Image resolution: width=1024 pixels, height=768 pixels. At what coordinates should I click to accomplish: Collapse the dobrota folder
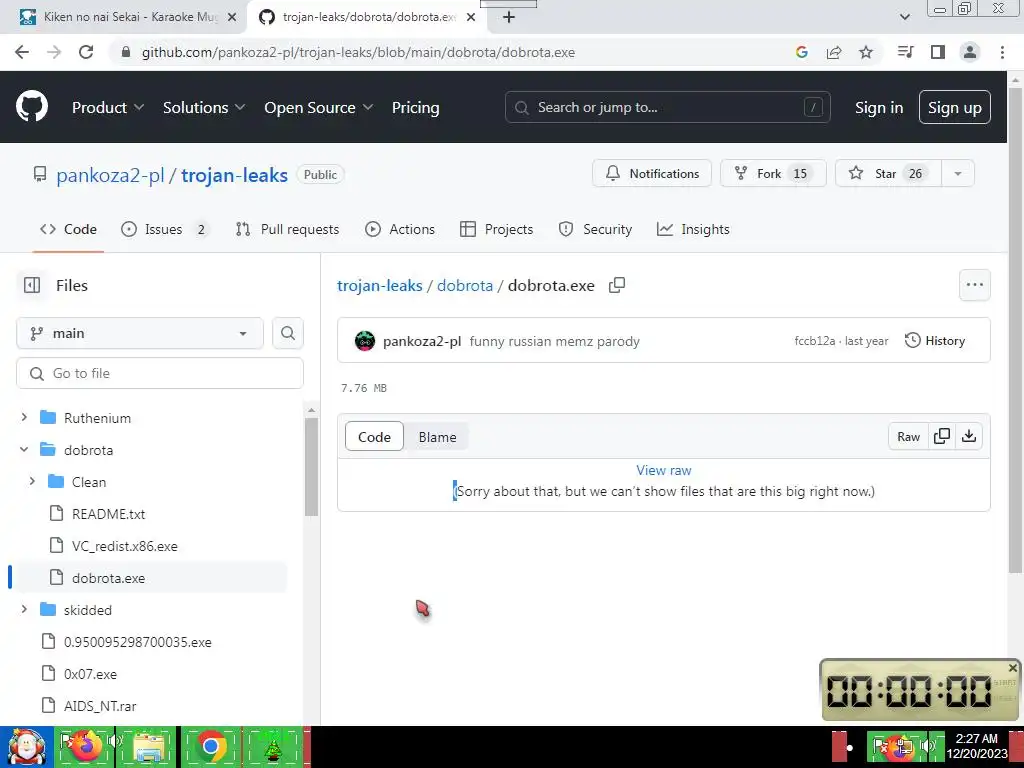(x=24, y=449)
